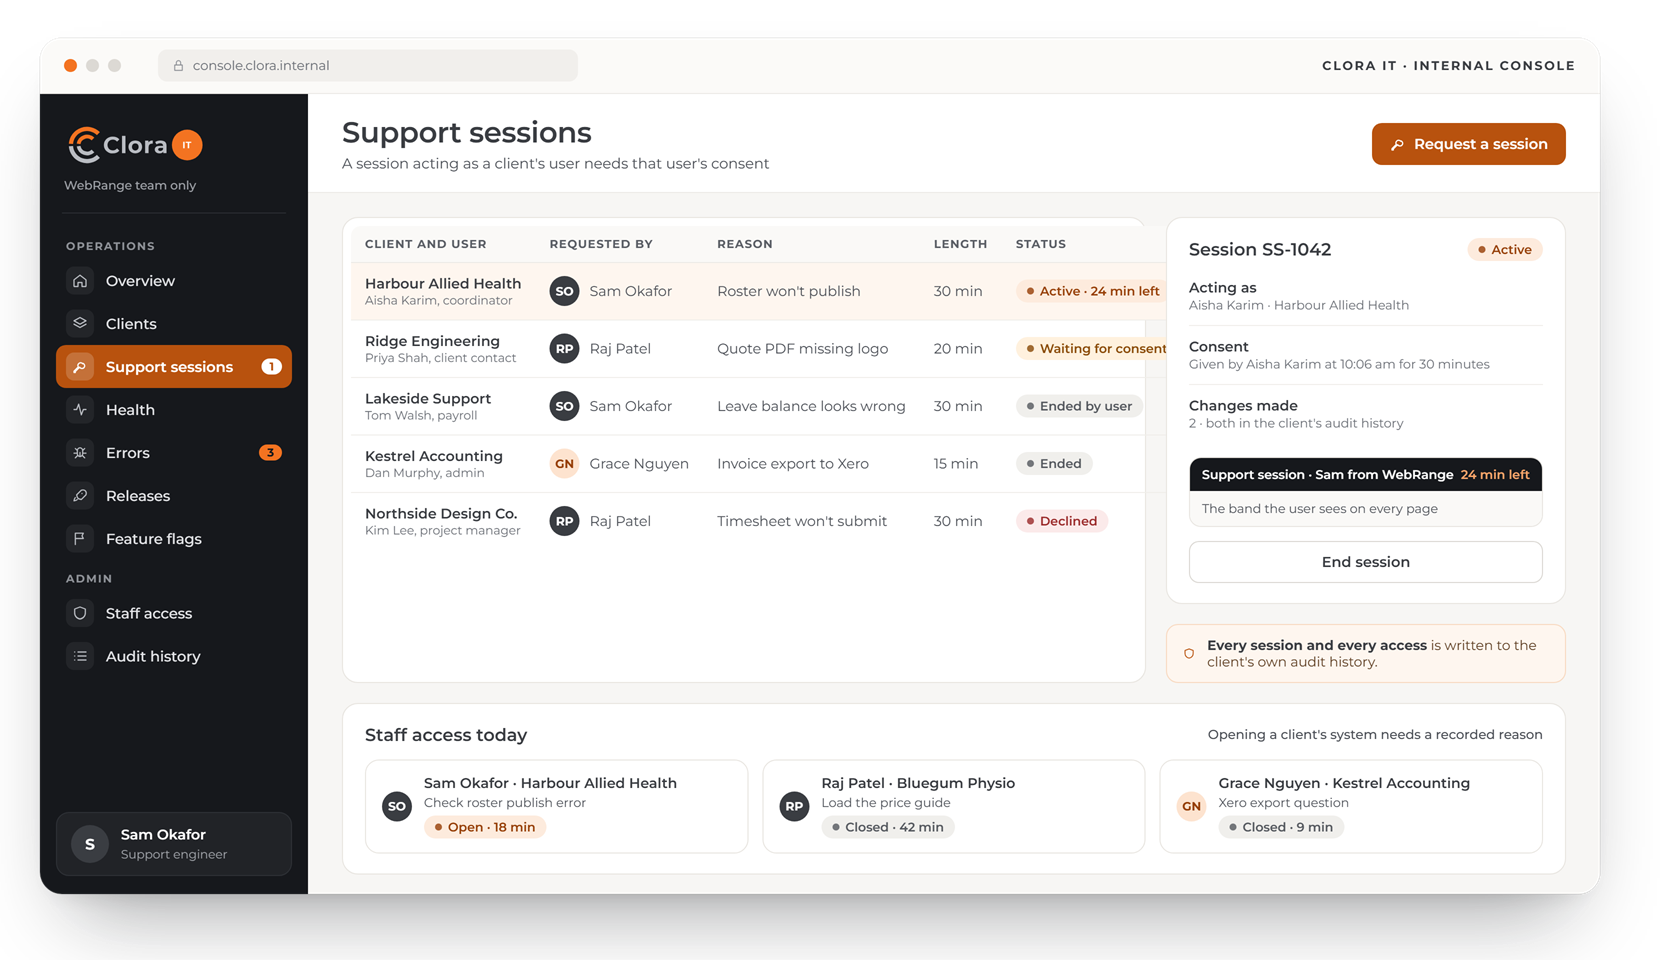Click the Overview home icon
Image resolution: width=1660 pixels, height=960 pixels.
point(80,281)
